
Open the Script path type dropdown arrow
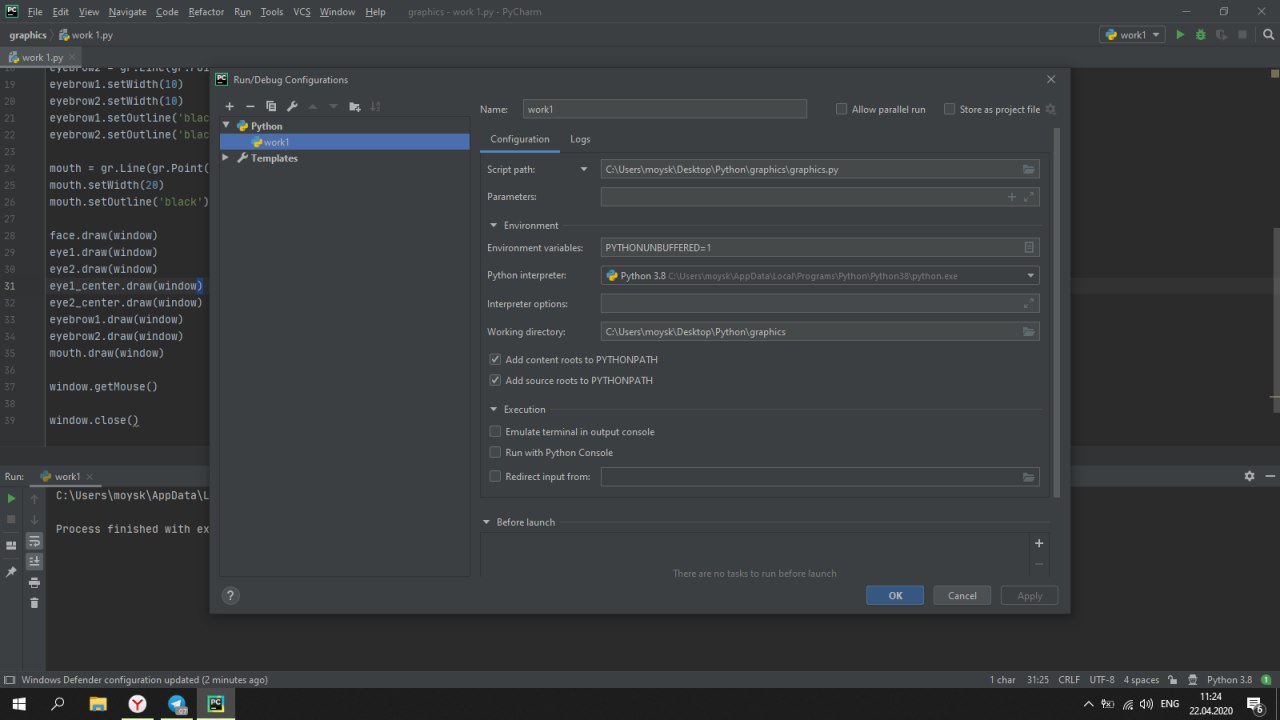click(584, 169)
